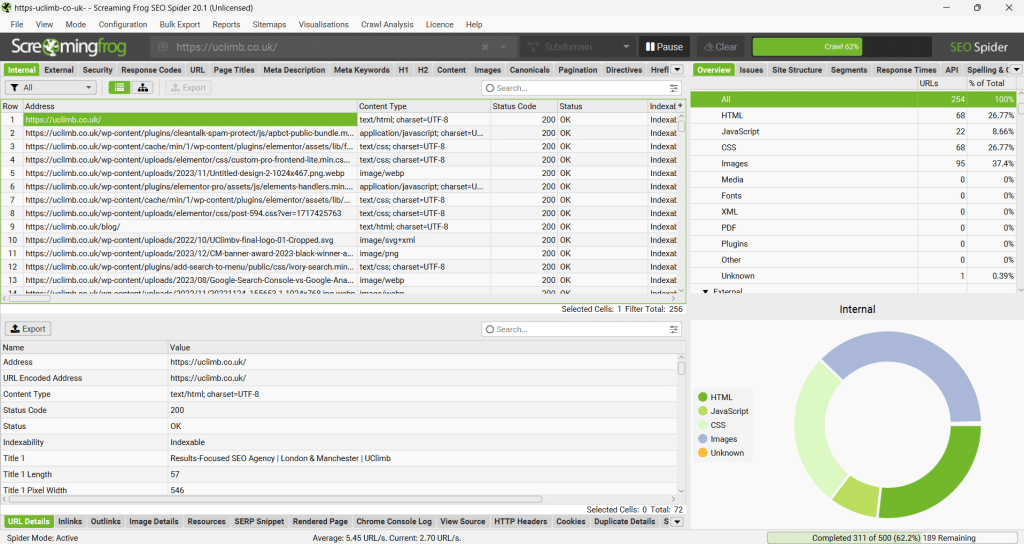Show more top tabs via overflow arrow
The height and width of the screenshot is (544, 1024).
click(680, 70)
